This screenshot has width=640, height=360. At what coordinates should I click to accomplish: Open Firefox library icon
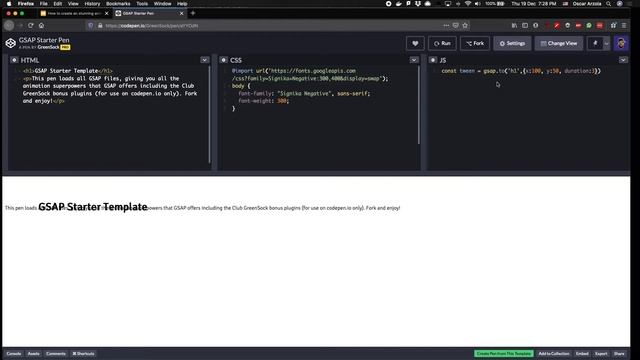tap(514, 25)
